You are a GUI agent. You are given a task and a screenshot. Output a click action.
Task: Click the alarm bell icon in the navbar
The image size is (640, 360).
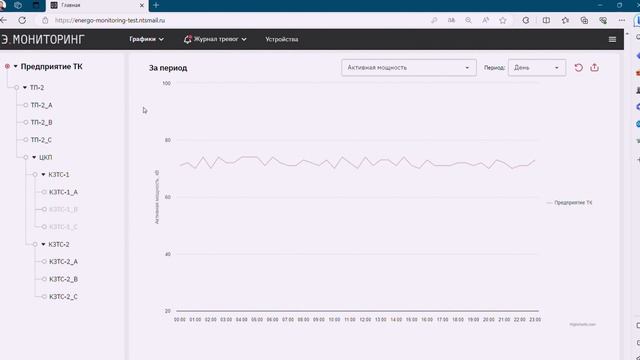point(187,39)
